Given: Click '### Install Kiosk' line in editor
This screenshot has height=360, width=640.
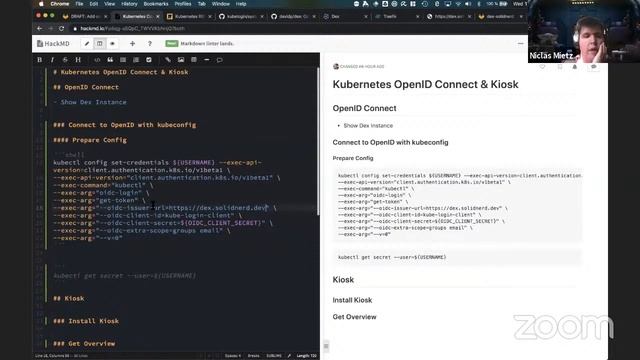Looking at the screenshot, I should pyautogui.click(x=86, y=321).
